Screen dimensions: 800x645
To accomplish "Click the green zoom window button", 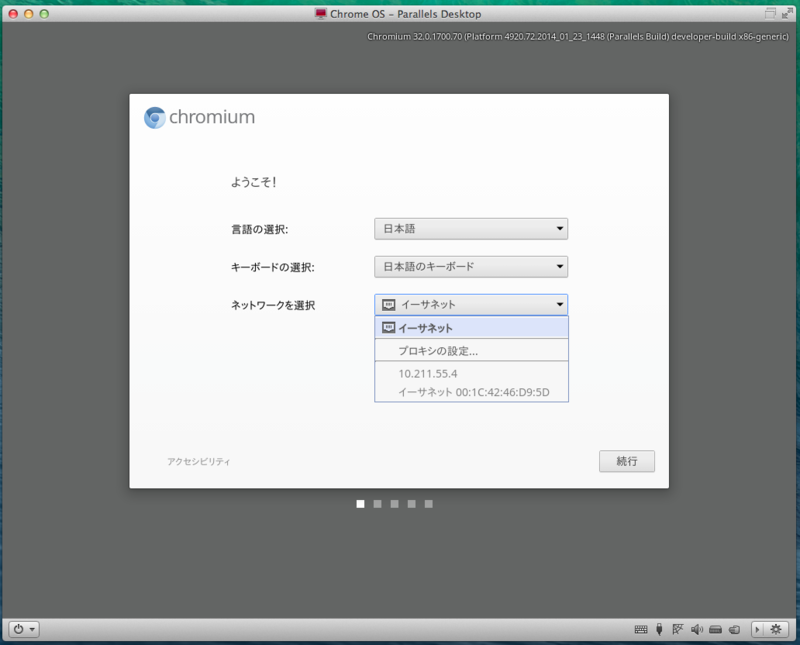I will point(44,14).
